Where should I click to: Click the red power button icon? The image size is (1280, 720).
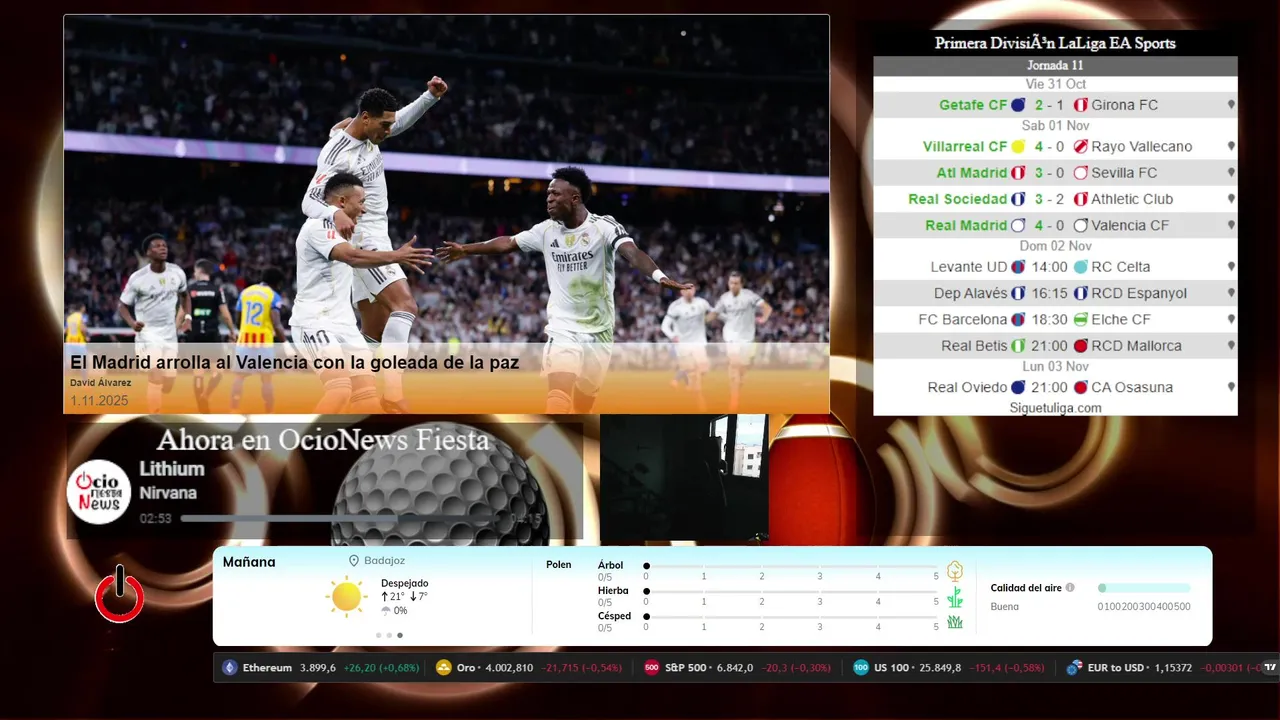pyautogui.click(x=119, y=594)
